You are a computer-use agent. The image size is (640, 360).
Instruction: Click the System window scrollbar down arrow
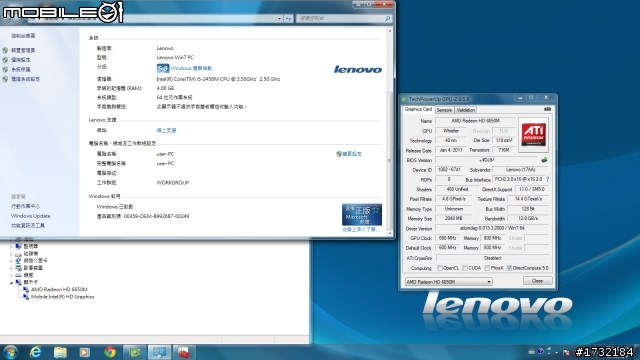(x=389, y=233)
